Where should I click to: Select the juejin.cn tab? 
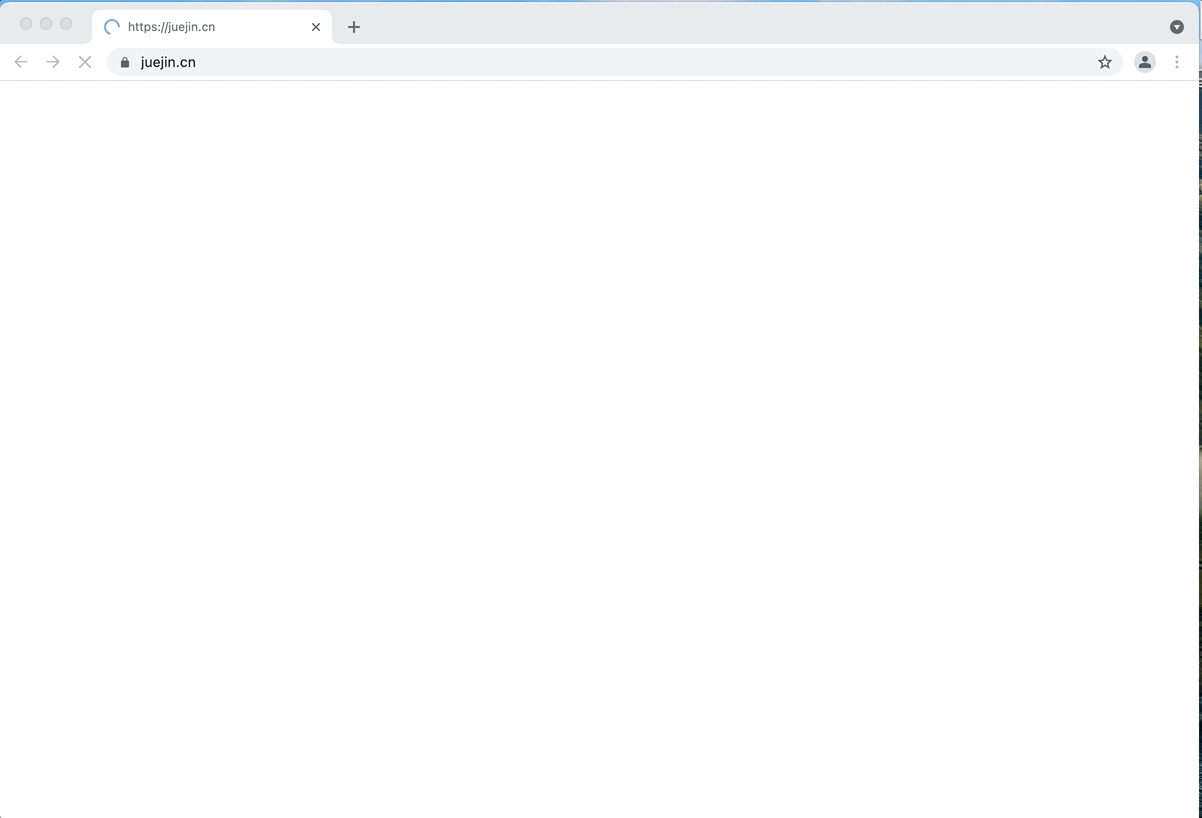coord(200,27)
